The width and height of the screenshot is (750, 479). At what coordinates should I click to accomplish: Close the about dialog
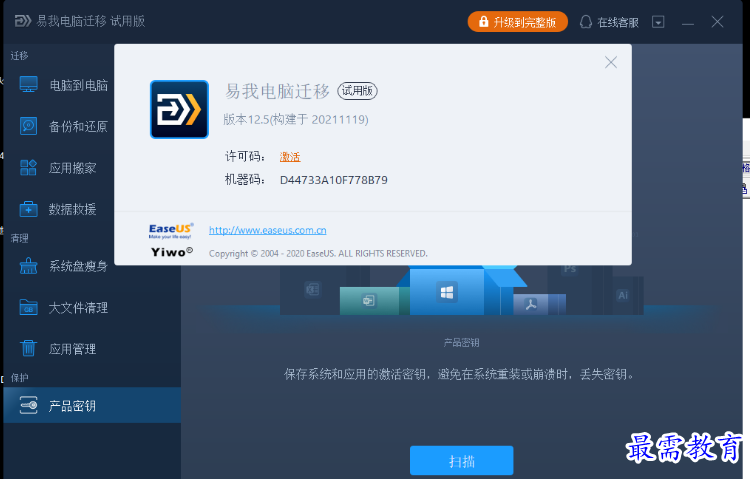(611, 62)
